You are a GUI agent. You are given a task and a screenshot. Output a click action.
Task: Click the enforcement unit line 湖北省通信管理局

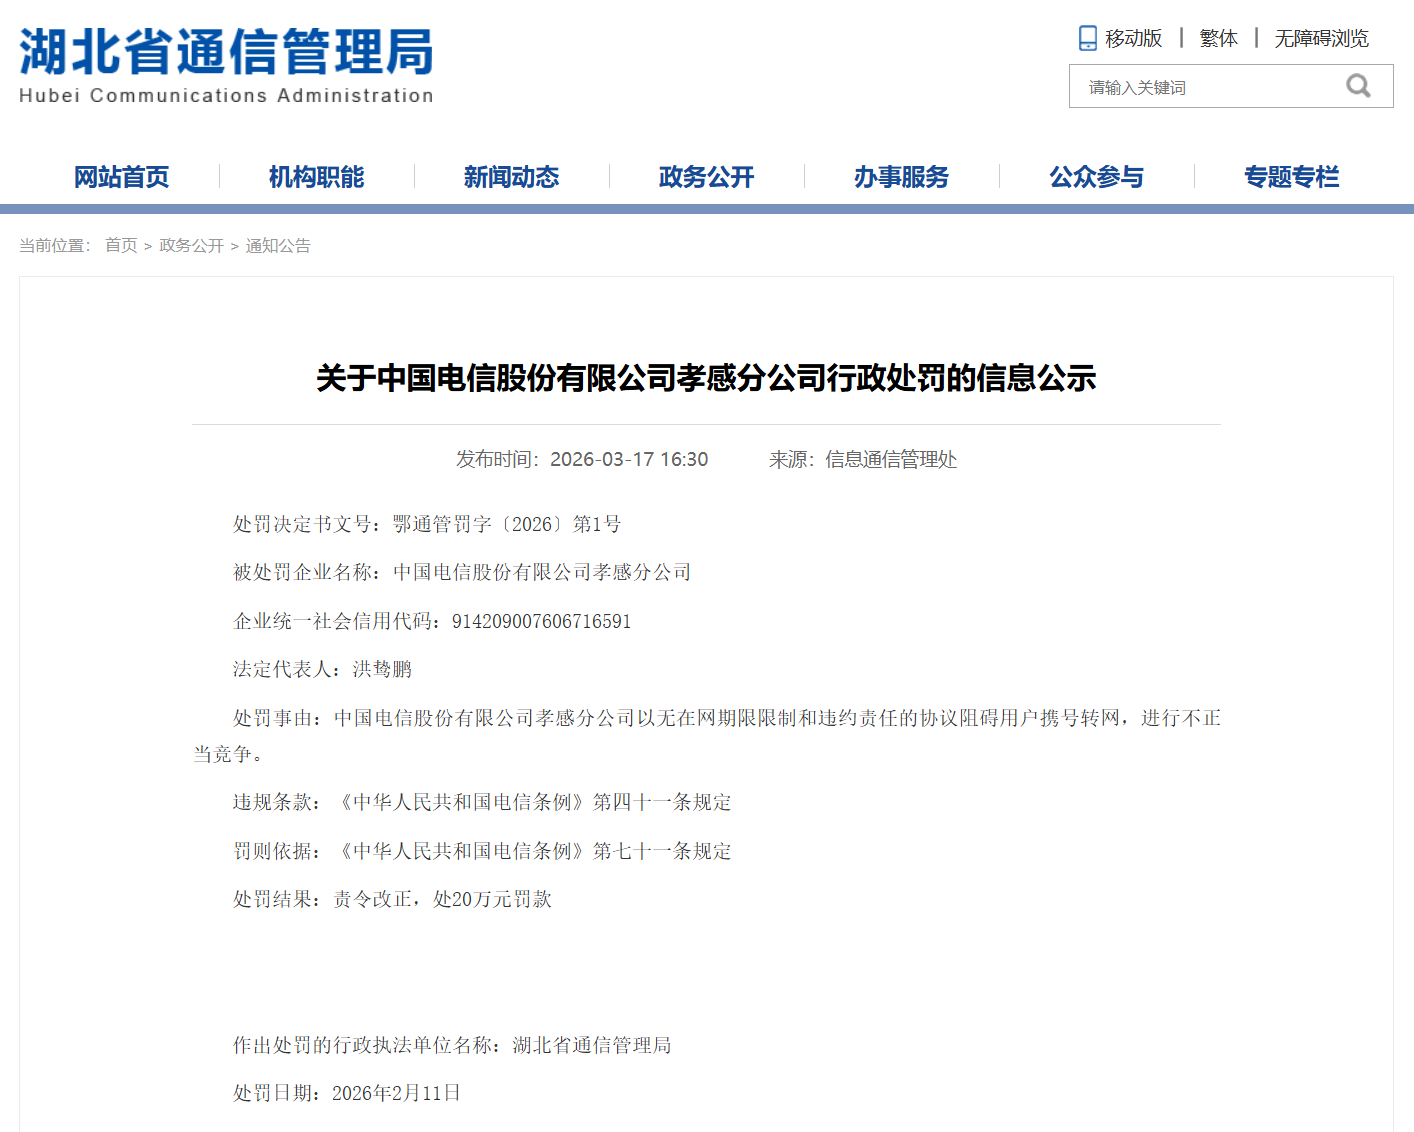[452, 1045]
